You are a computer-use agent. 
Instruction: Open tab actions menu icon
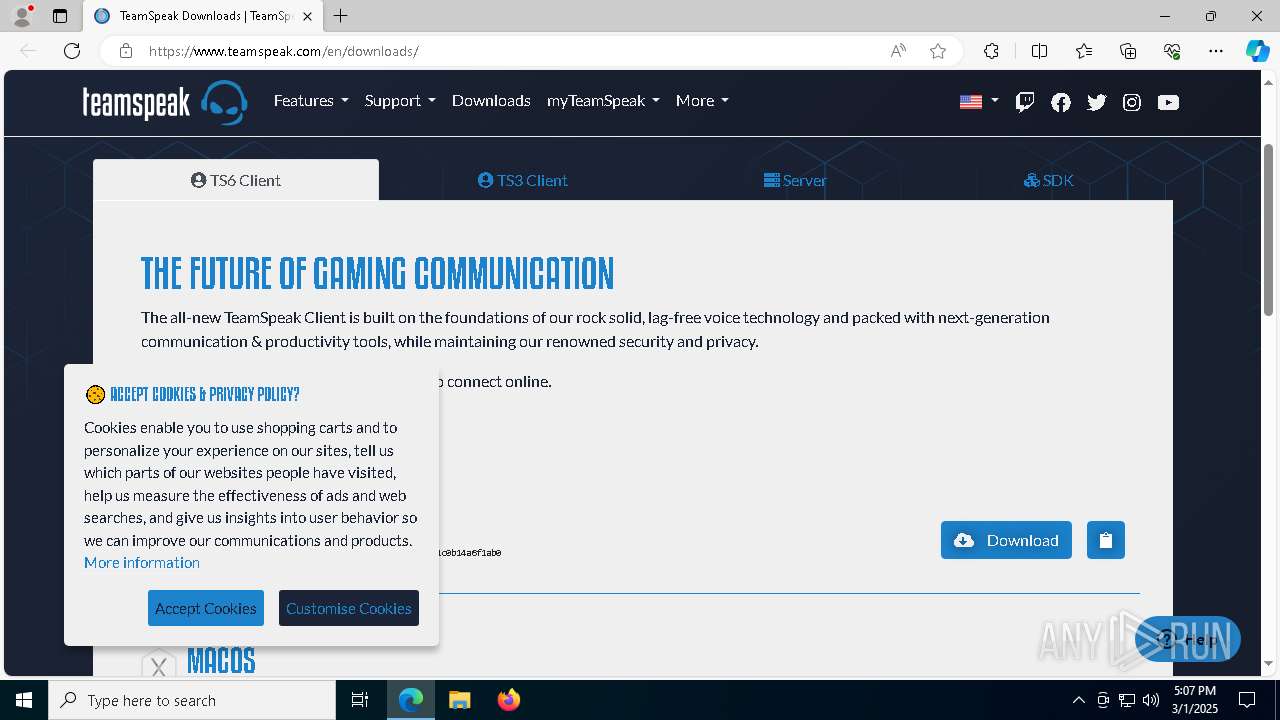click(60, 16)
